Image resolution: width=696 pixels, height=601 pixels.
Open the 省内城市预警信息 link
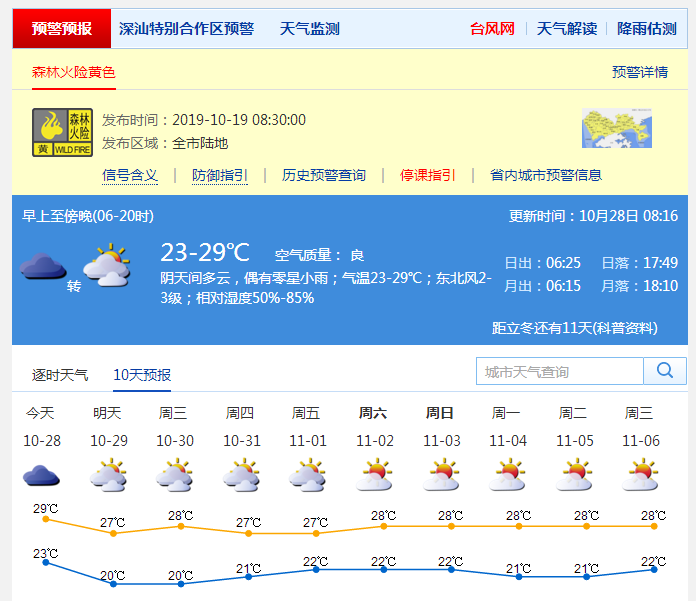click(x=546, y=175)
